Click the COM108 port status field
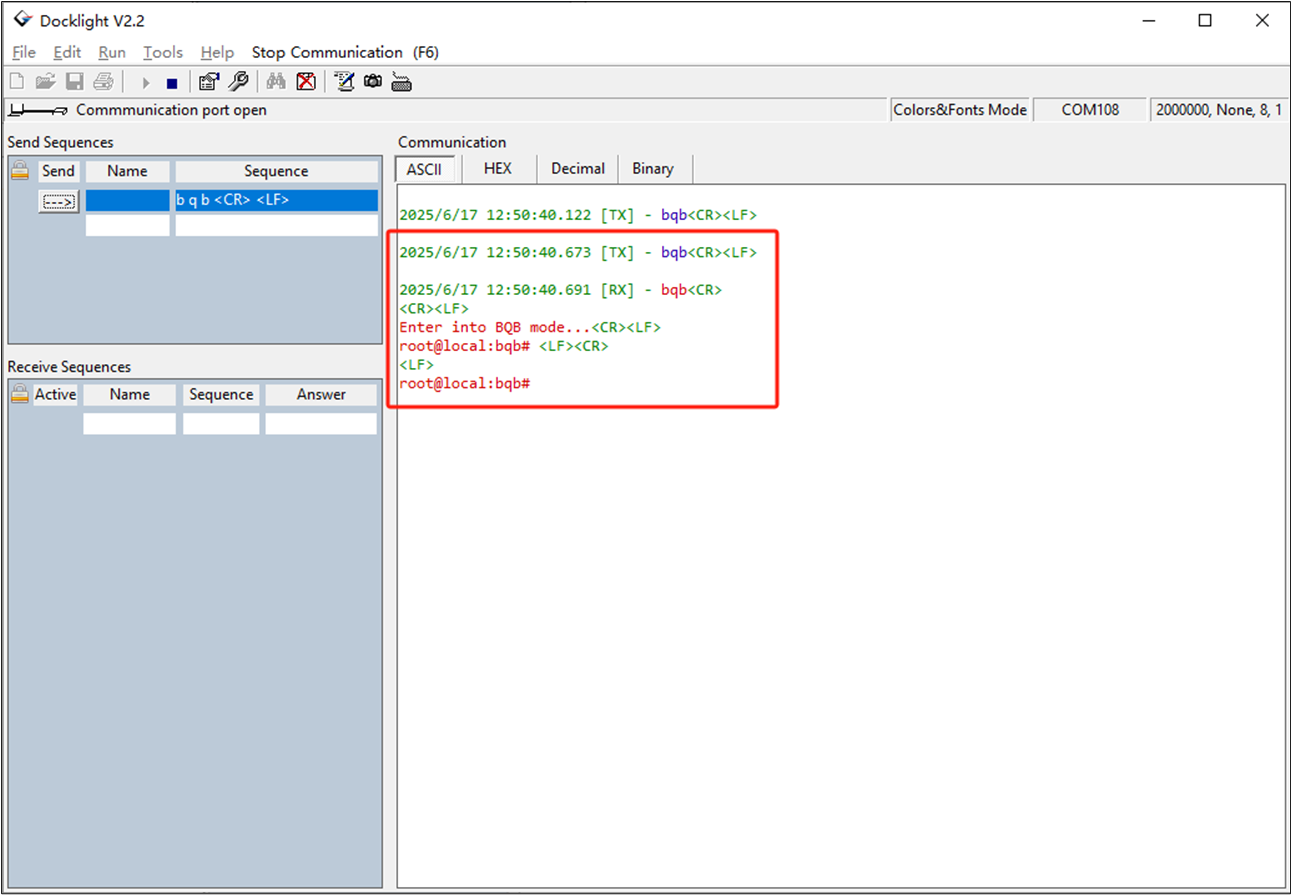Image resolution: width=1292 pixels, height=895 pixels. (1090, 110)
